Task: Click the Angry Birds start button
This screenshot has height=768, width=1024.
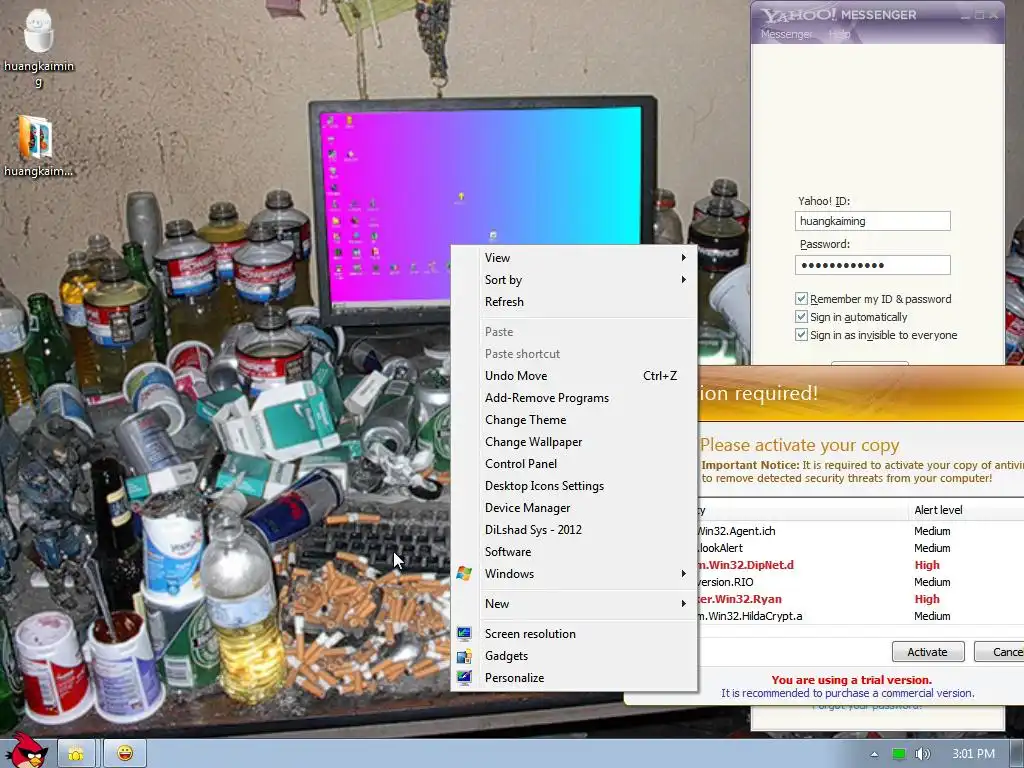Action: 27,751
